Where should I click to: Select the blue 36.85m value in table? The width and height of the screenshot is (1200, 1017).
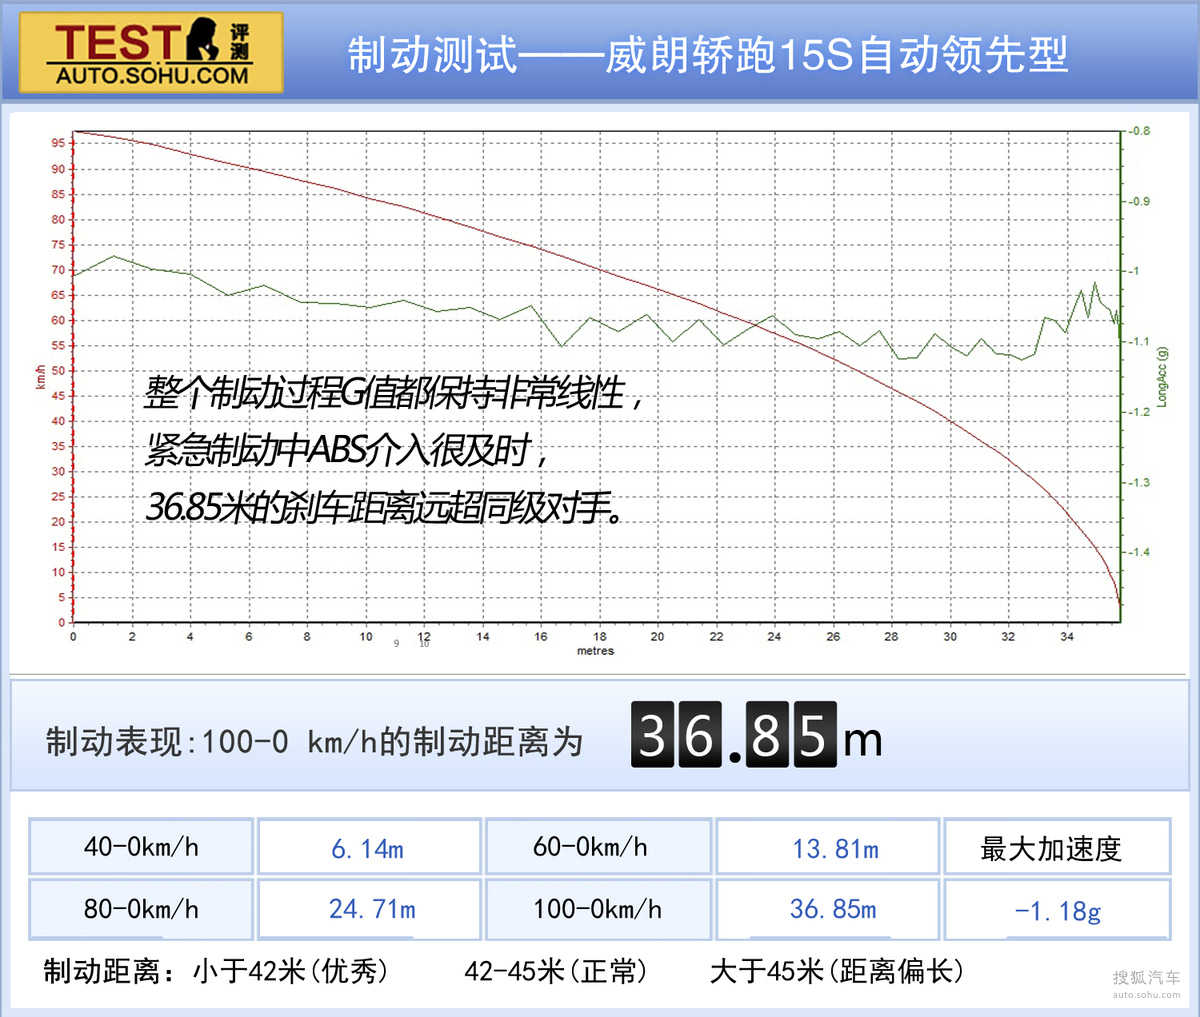[x=833, y=909]
